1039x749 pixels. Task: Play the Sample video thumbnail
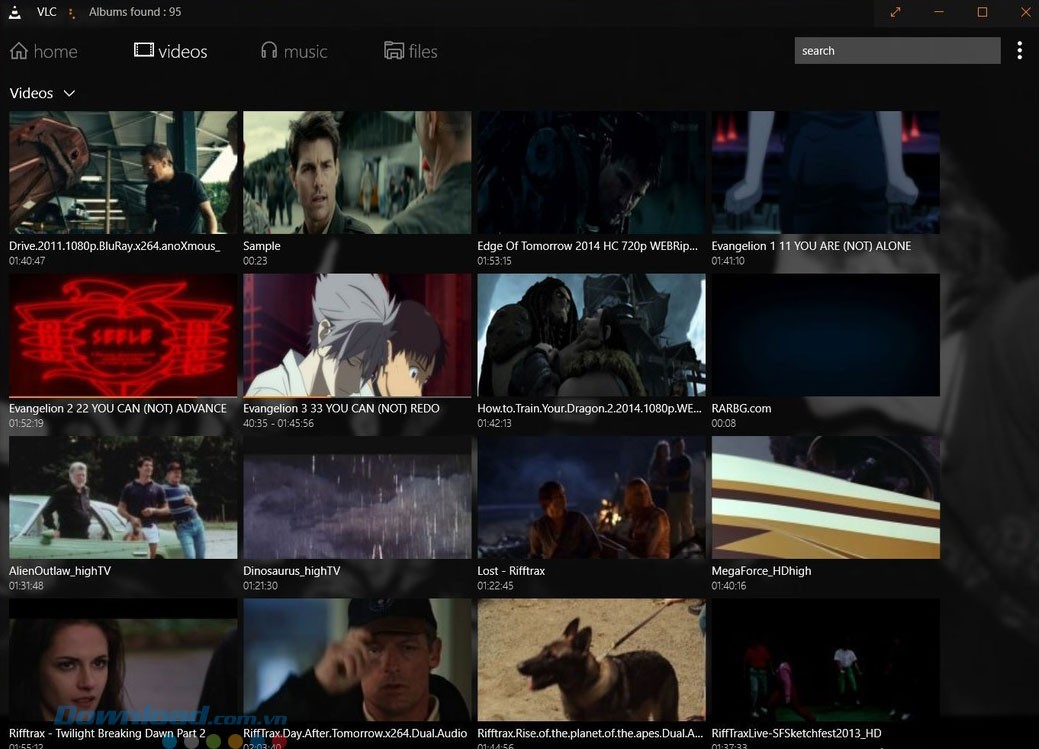(x=357, y=172)
